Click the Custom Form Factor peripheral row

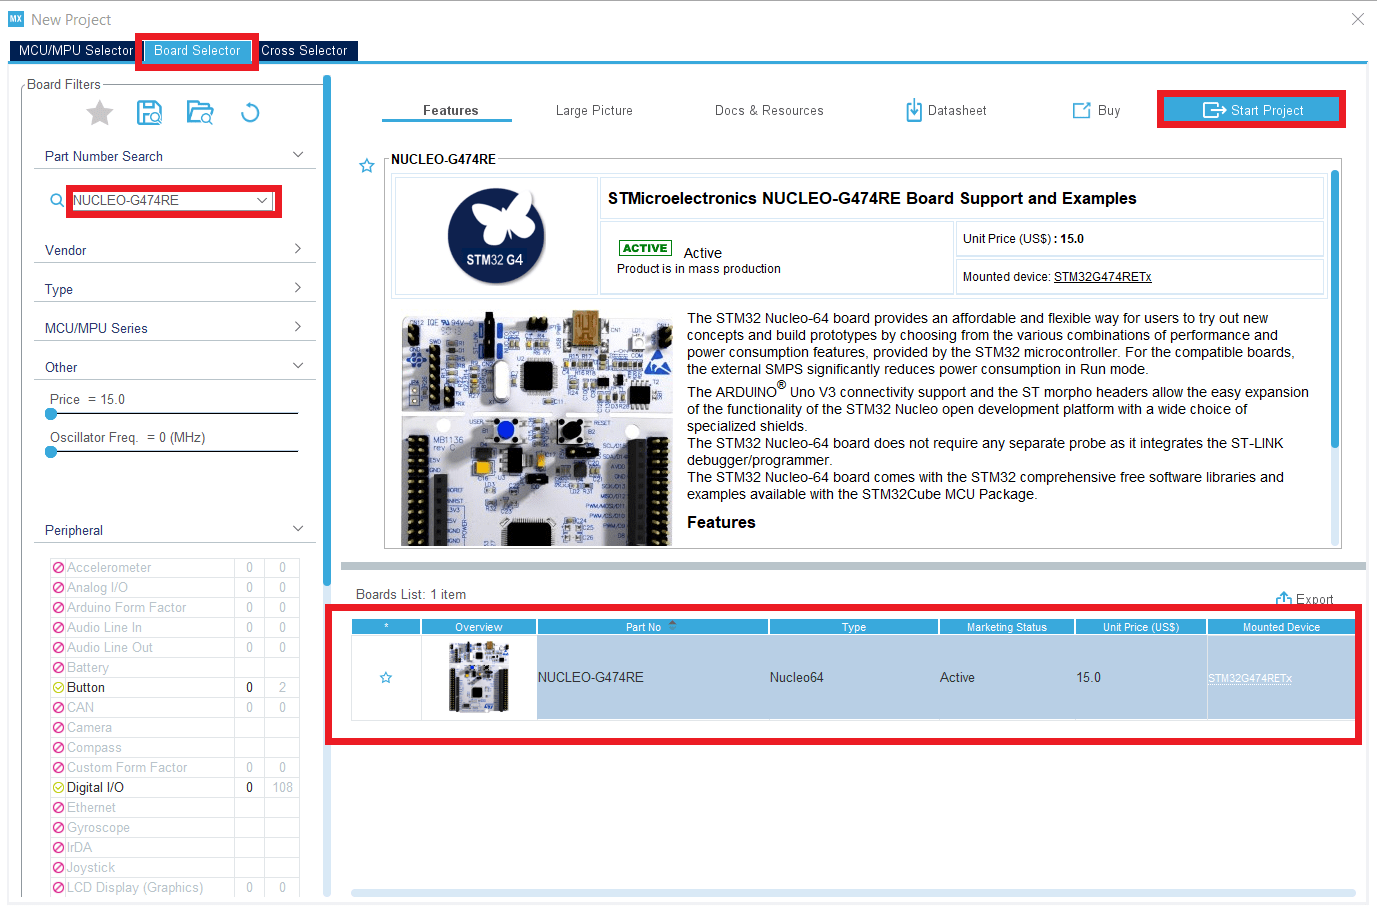click(x=175, y=768)
